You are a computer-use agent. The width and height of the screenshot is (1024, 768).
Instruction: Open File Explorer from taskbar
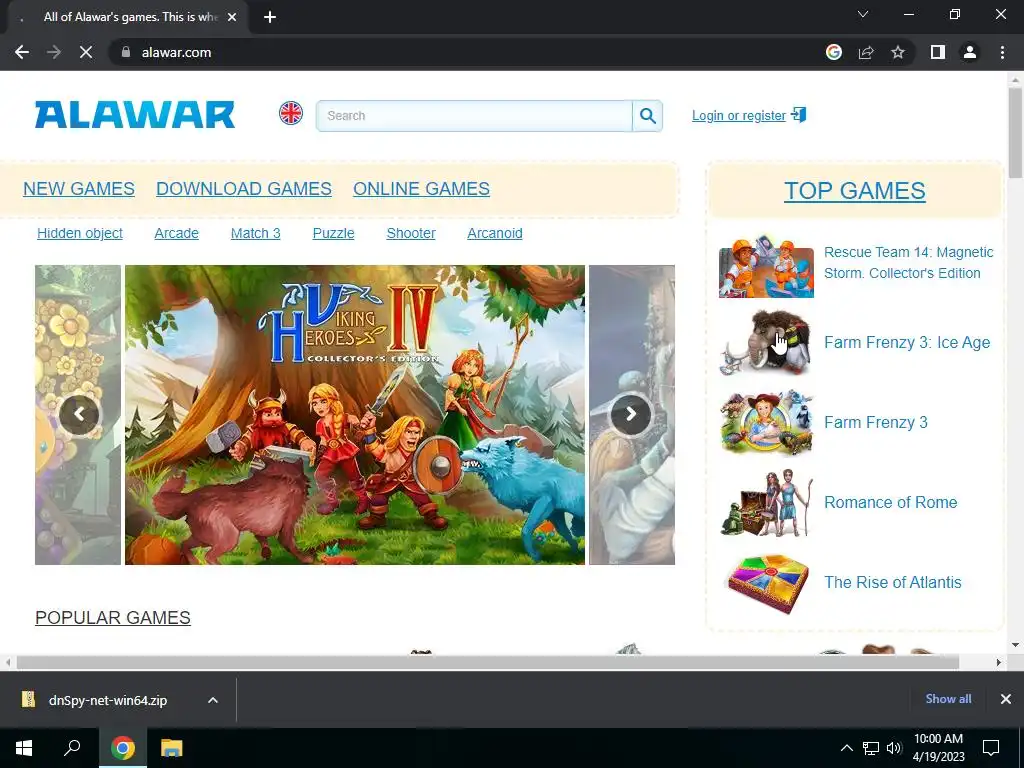coord(172,748)
